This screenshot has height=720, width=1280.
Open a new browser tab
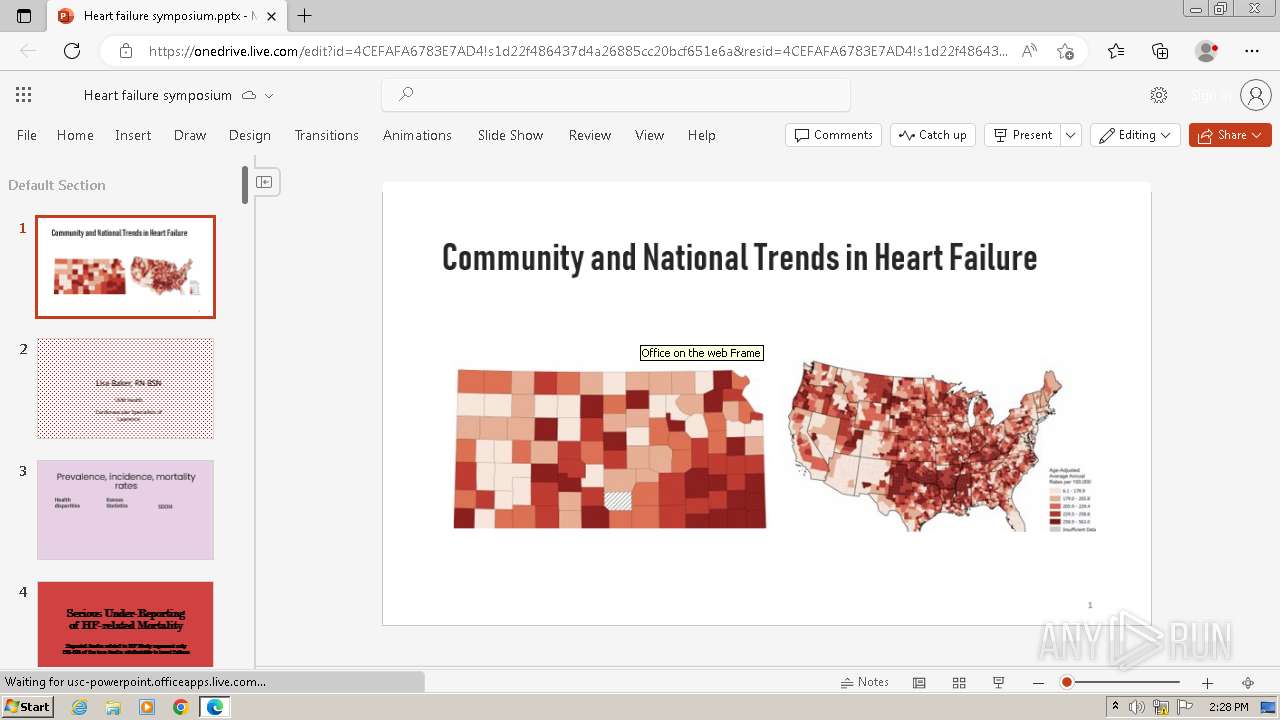click(305, 15)
